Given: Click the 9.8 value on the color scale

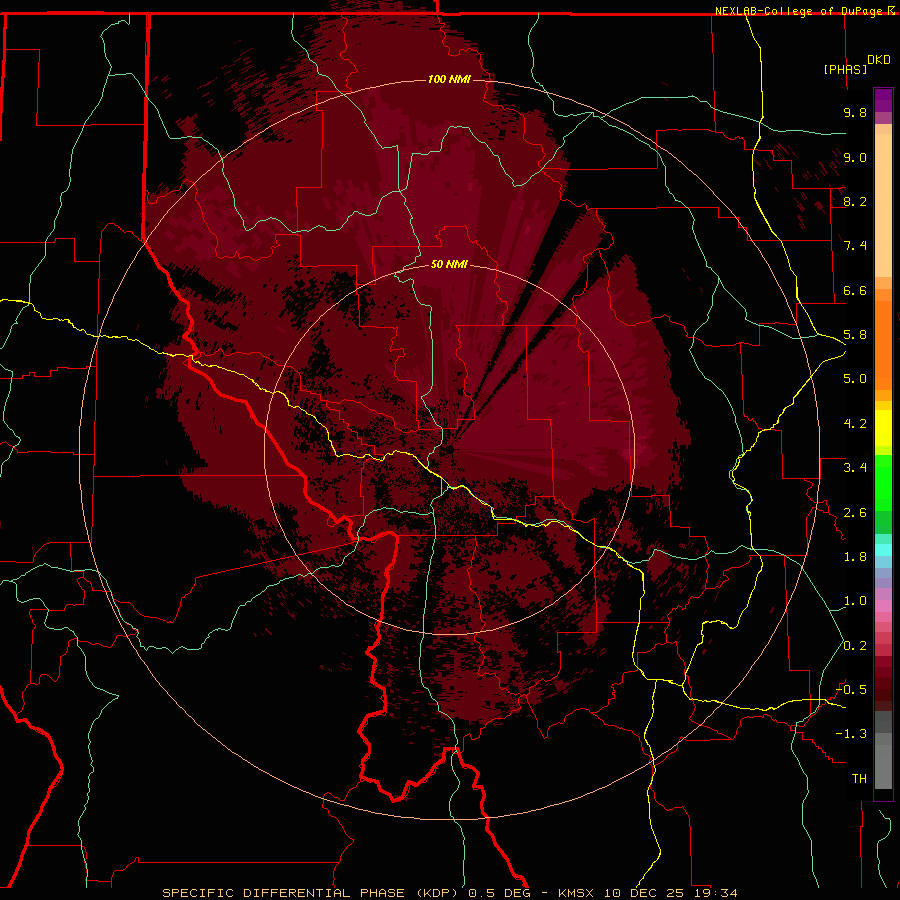Looking at the screenshot, I should 855,112.
